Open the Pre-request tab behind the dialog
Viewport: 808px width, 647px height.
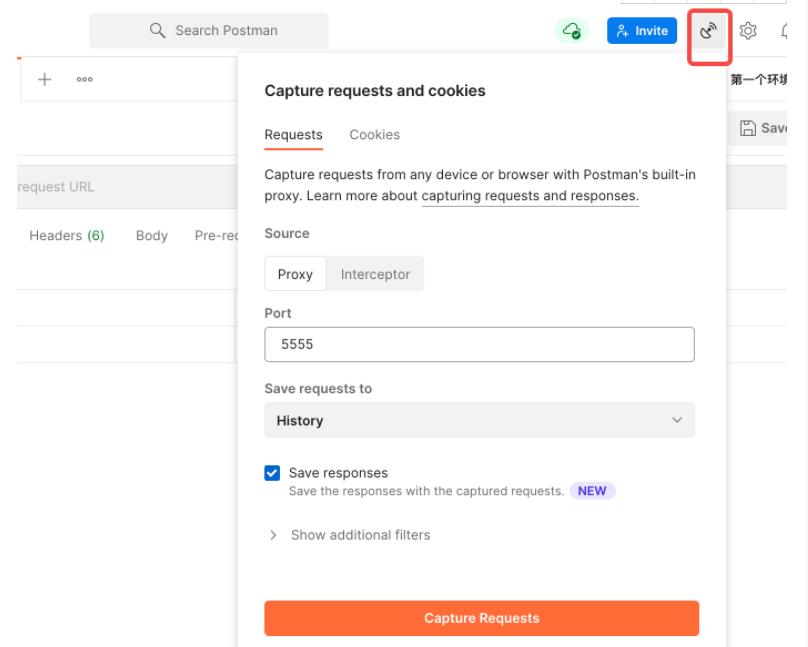pyautogui.click(x=216, y=236)
